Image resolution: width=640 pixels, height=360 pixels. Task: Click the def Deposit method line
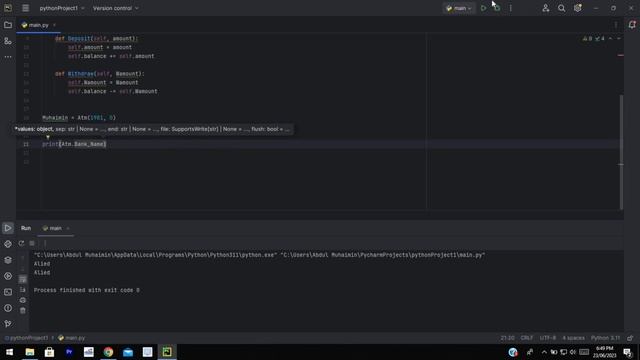coord(96,39)
